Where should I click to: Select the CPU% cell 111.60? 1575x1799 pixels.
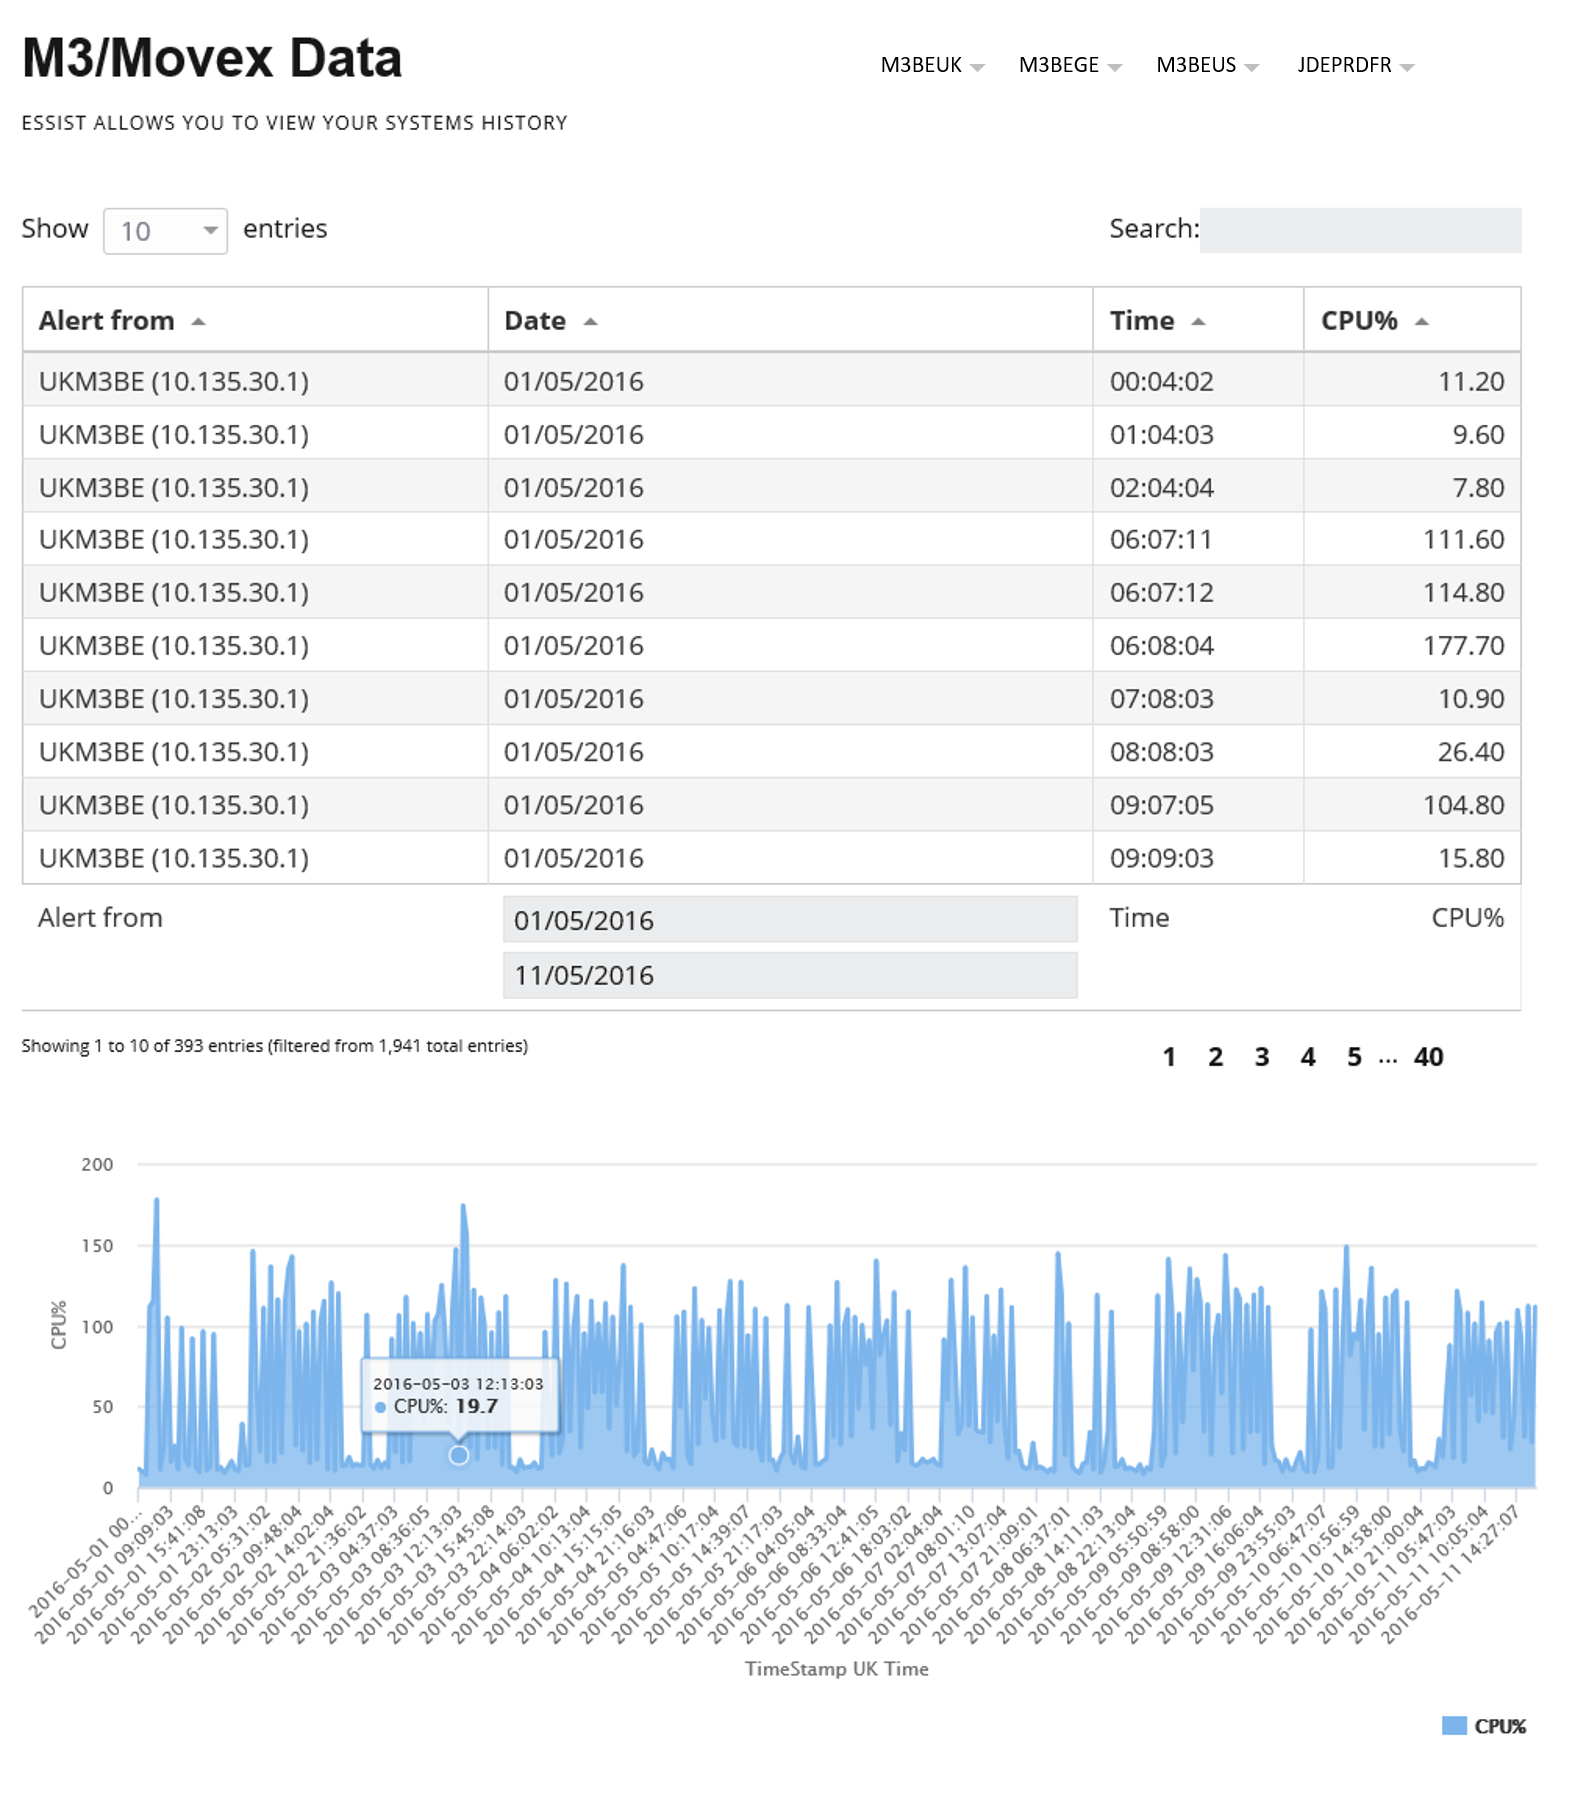pos(1412,540)
